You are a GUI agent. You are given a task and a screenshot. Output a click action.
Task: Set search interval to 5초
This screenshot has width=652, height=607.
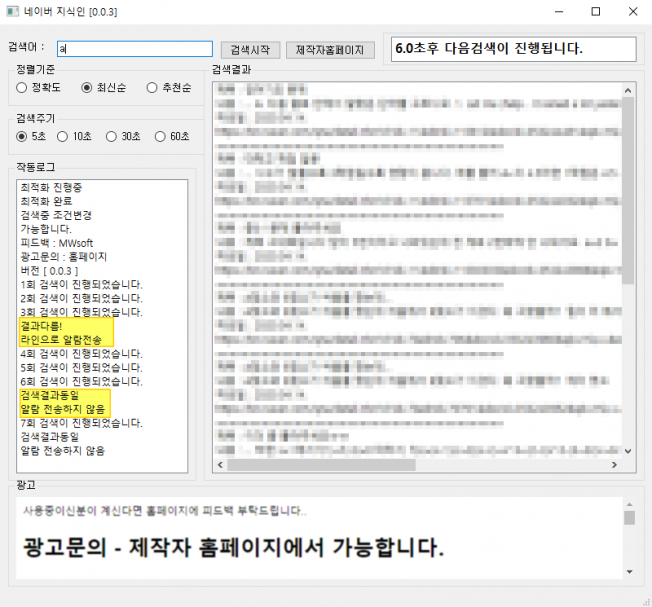tap(22, 136)
